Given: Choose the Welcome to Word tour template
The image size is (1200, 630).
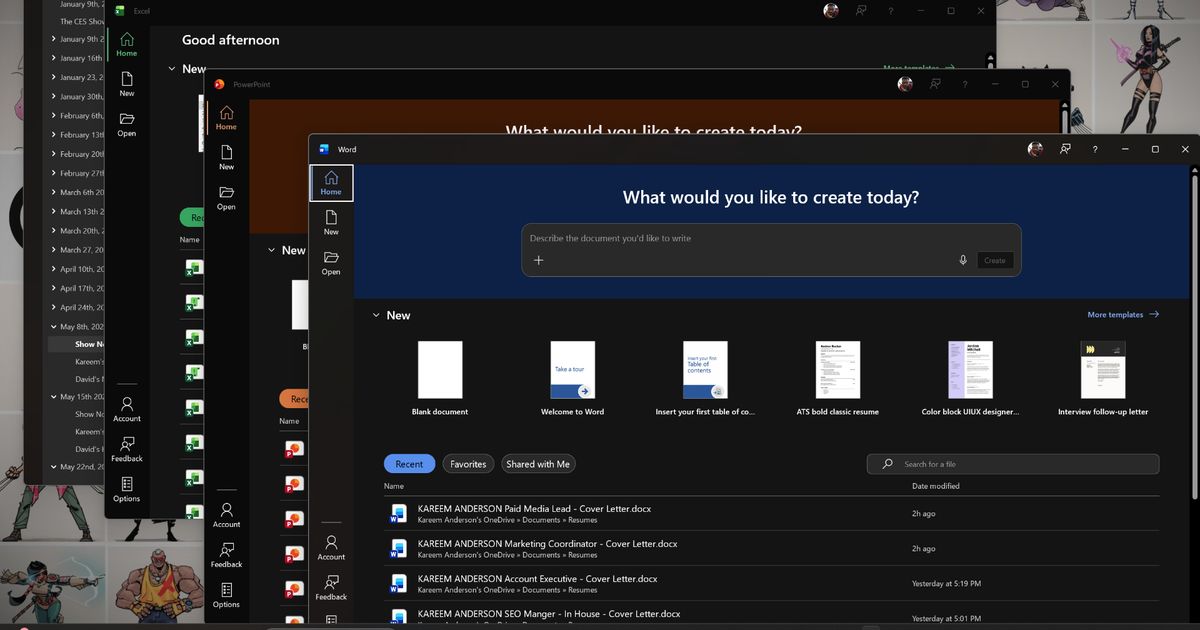Looking at the screenshot, I should [572, 378].
